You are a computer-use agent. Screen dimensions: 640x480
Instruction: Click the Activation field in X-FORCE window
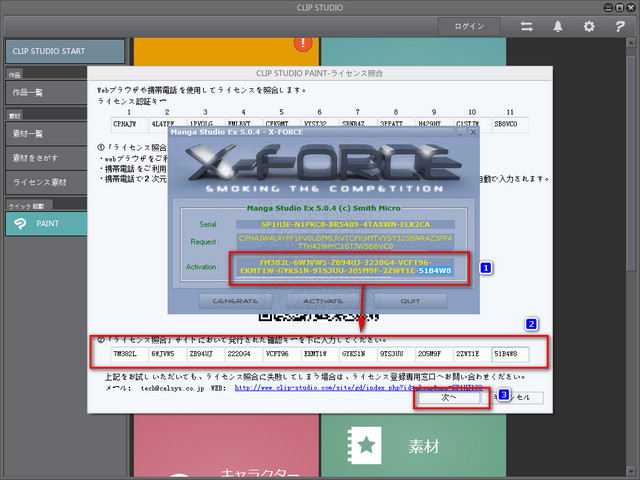pyautogui.click(x=345, y=267)
